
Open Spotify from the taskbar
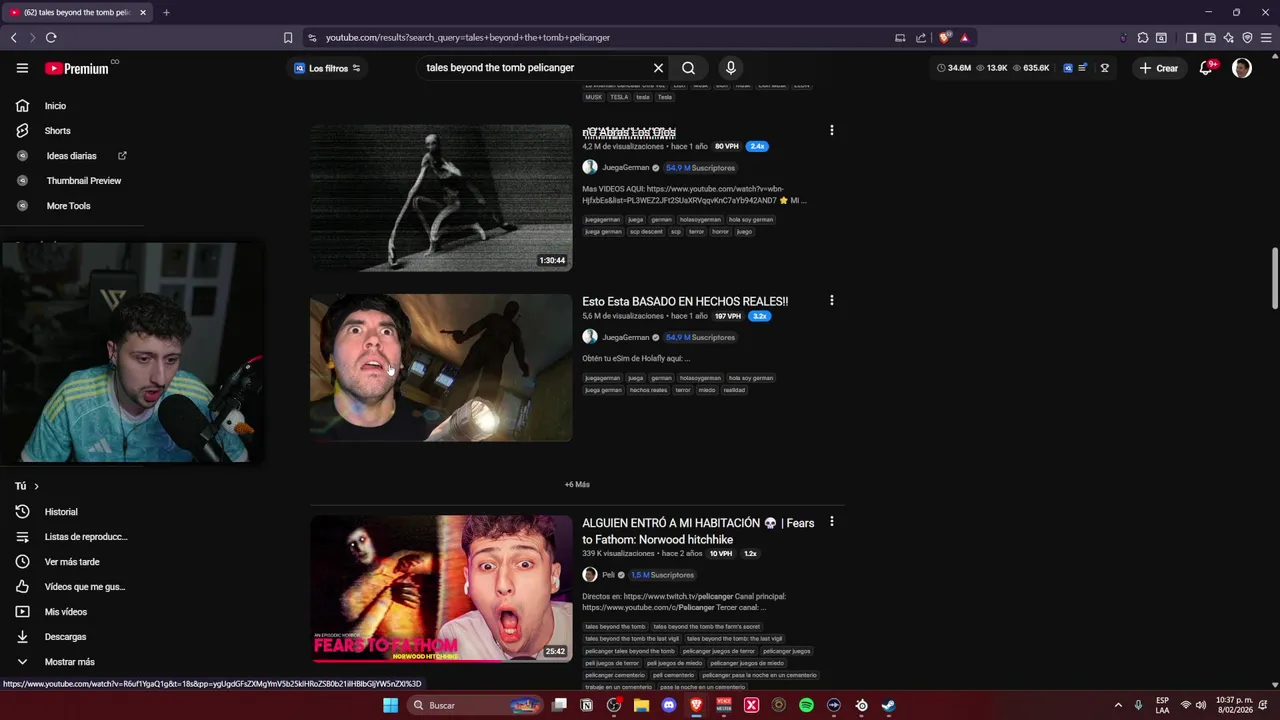806,706
